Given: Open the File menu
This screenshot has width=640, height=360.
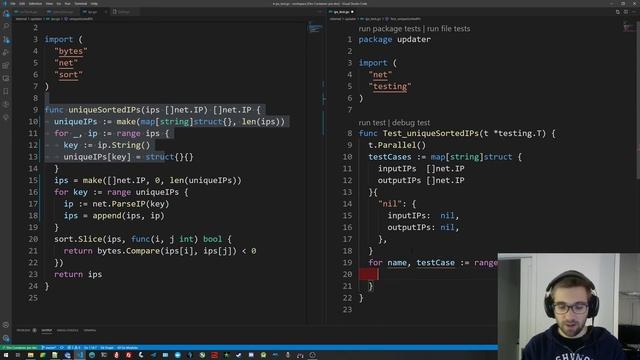Looking at the screenshot, I should click(x=13, y=4).
